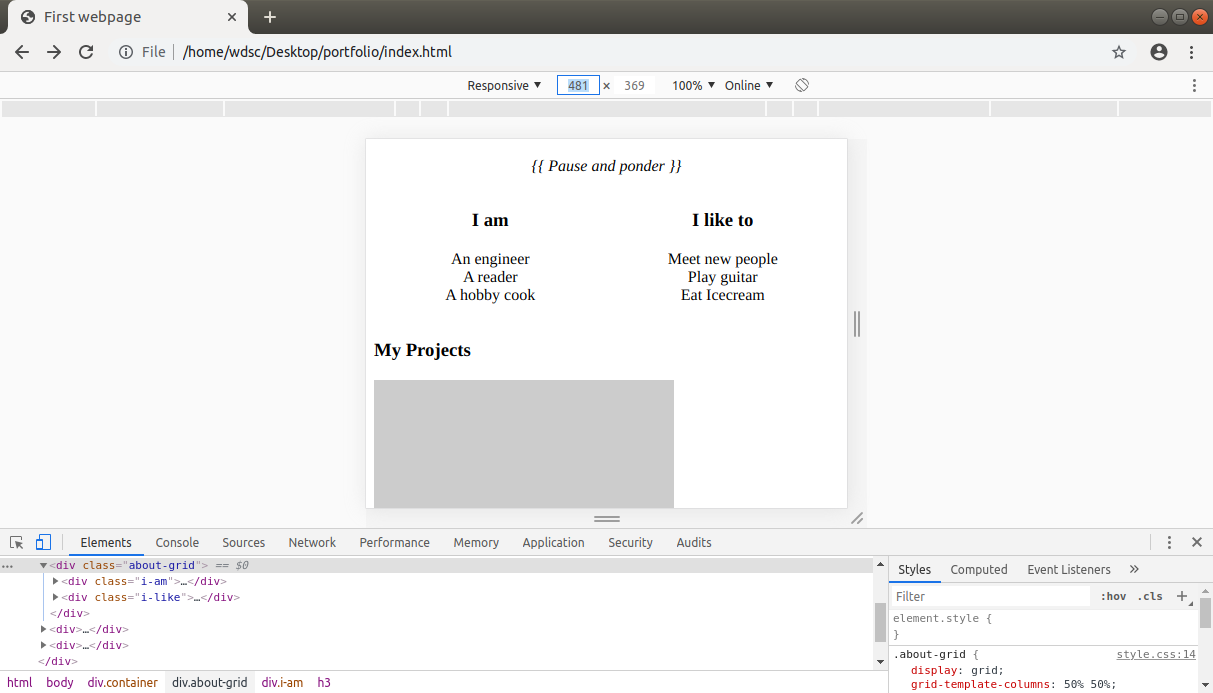The height and width of the screenshot is (693, 1213).
Task: Open Chrome main menu three dots
Action: click(1192, 52)
